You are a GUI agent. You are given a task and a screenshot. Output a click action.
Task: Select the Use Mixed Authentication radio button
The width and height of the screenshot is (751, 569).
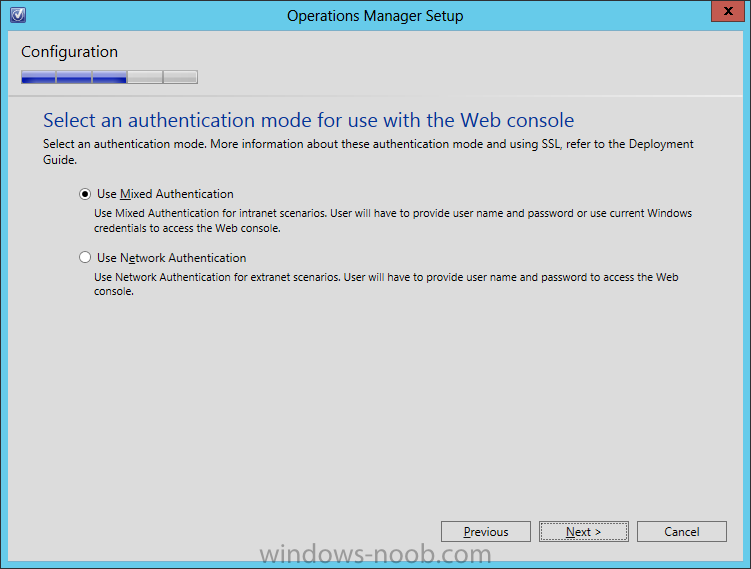pos(85,194)
